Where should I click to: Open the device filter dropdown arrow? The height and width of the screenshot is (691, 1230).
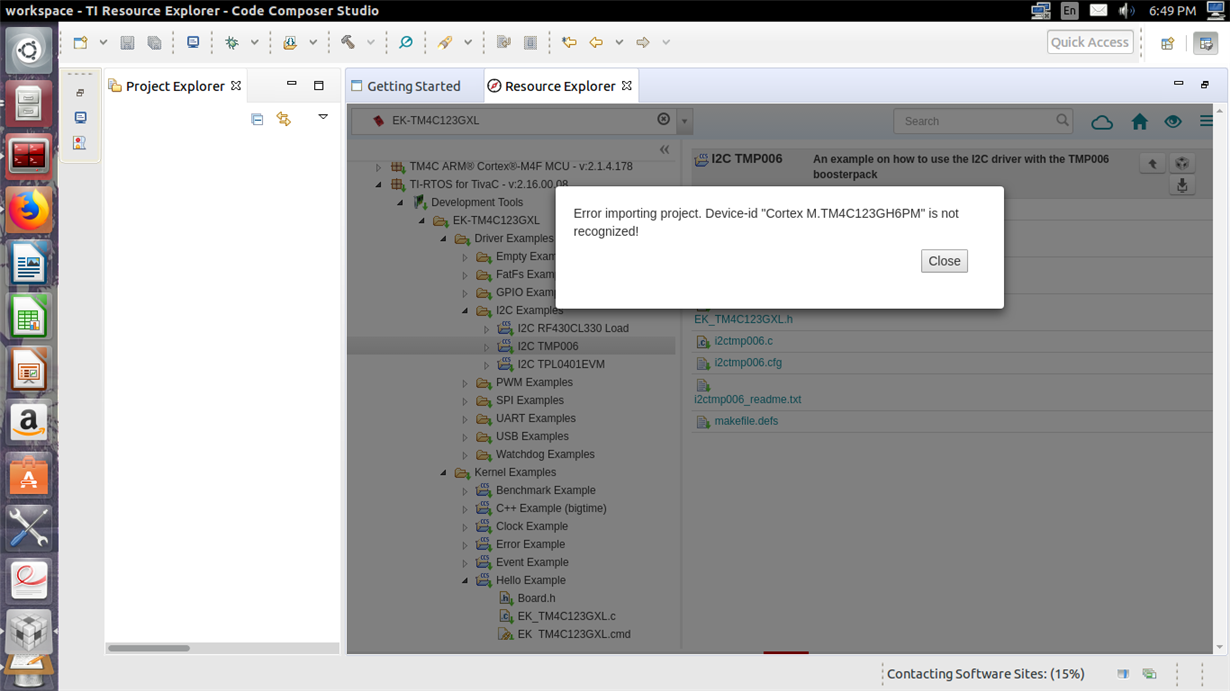click(x=684, y=121)
